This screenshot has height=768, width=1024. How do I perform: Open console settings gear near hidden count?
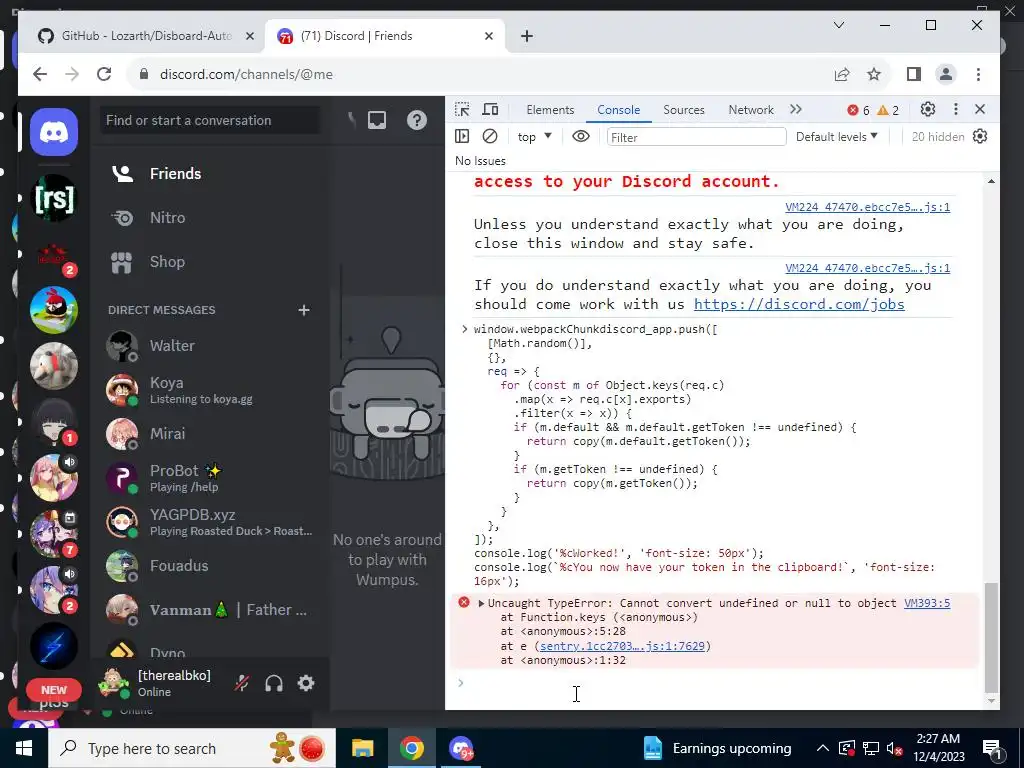pos(980,136)
